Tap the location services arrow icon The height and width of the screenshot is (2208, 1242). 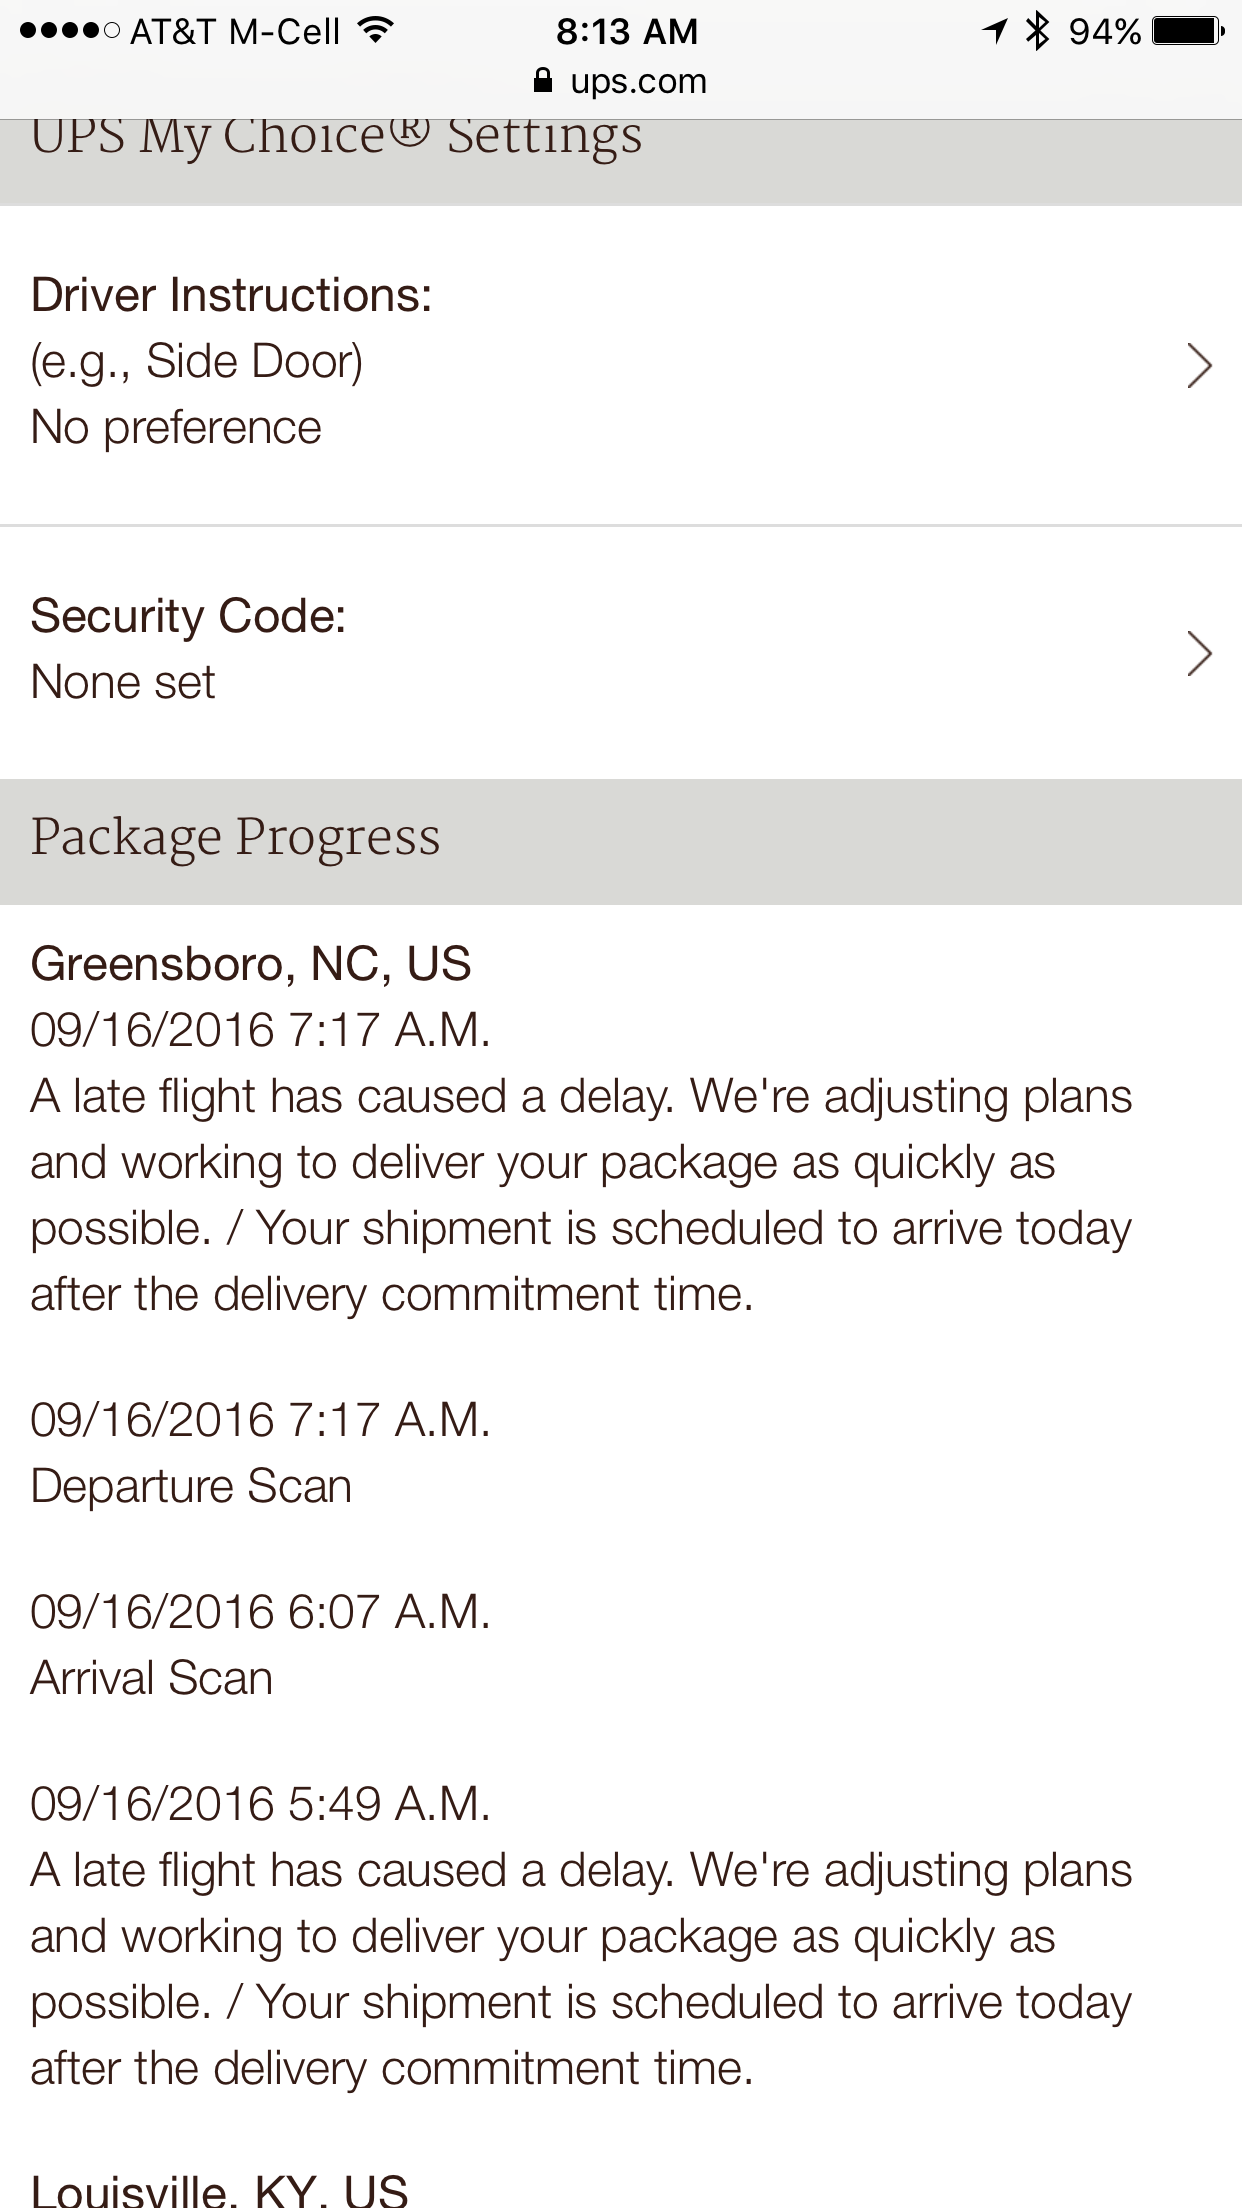tap(995, 31)
